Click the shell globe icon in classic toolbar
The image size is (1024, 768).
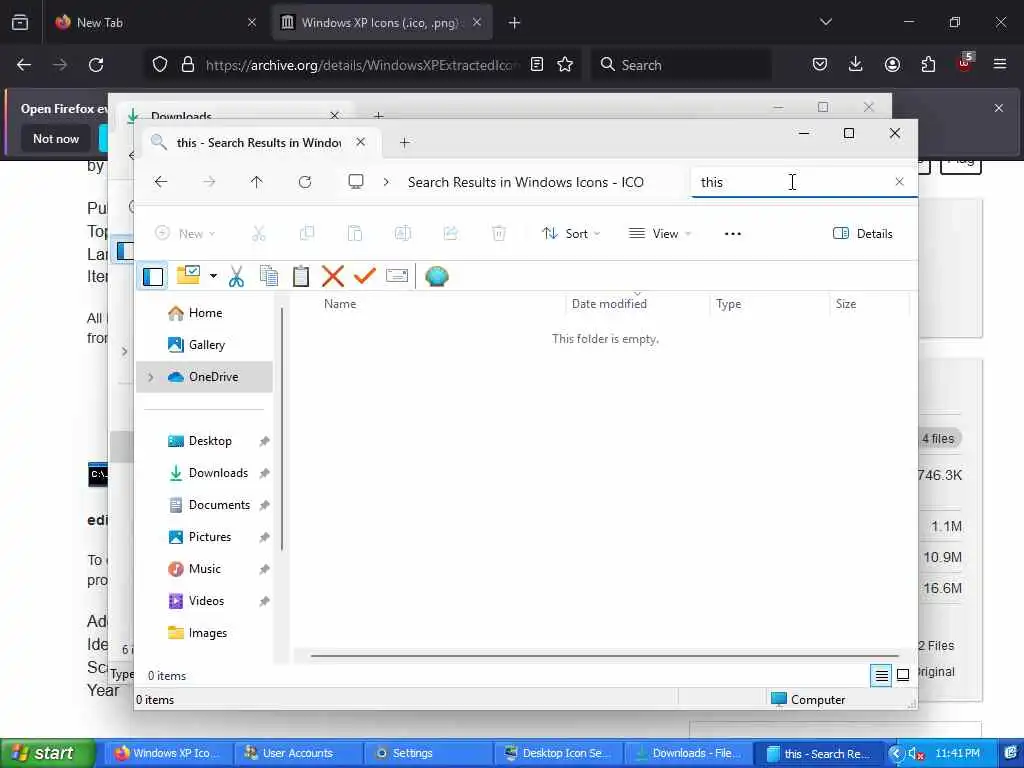pos(436,276)
